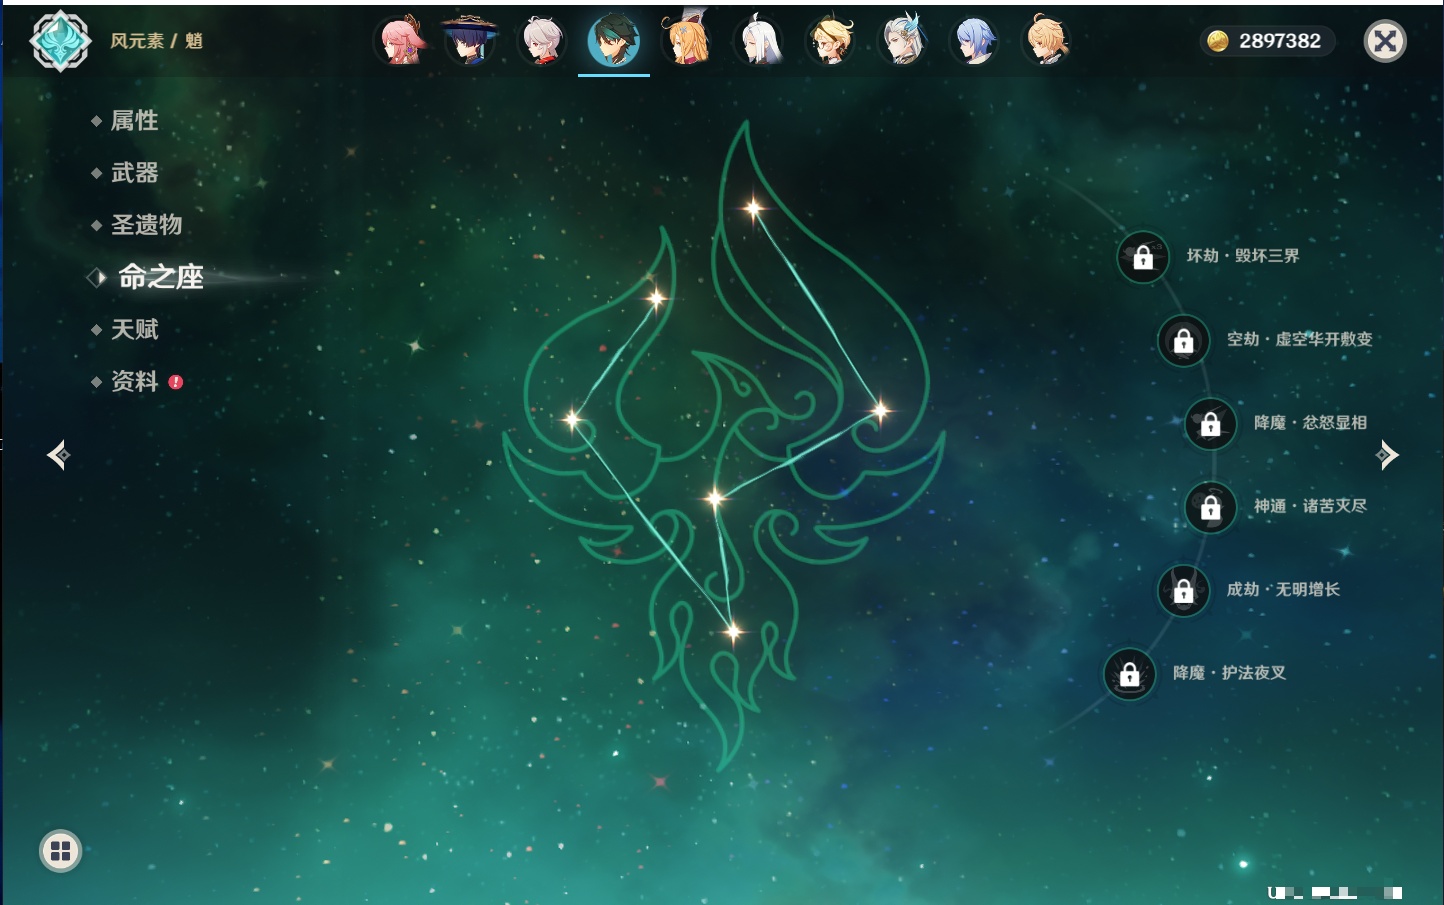Select the white-haired portrait with red streak

click(542, 41)
